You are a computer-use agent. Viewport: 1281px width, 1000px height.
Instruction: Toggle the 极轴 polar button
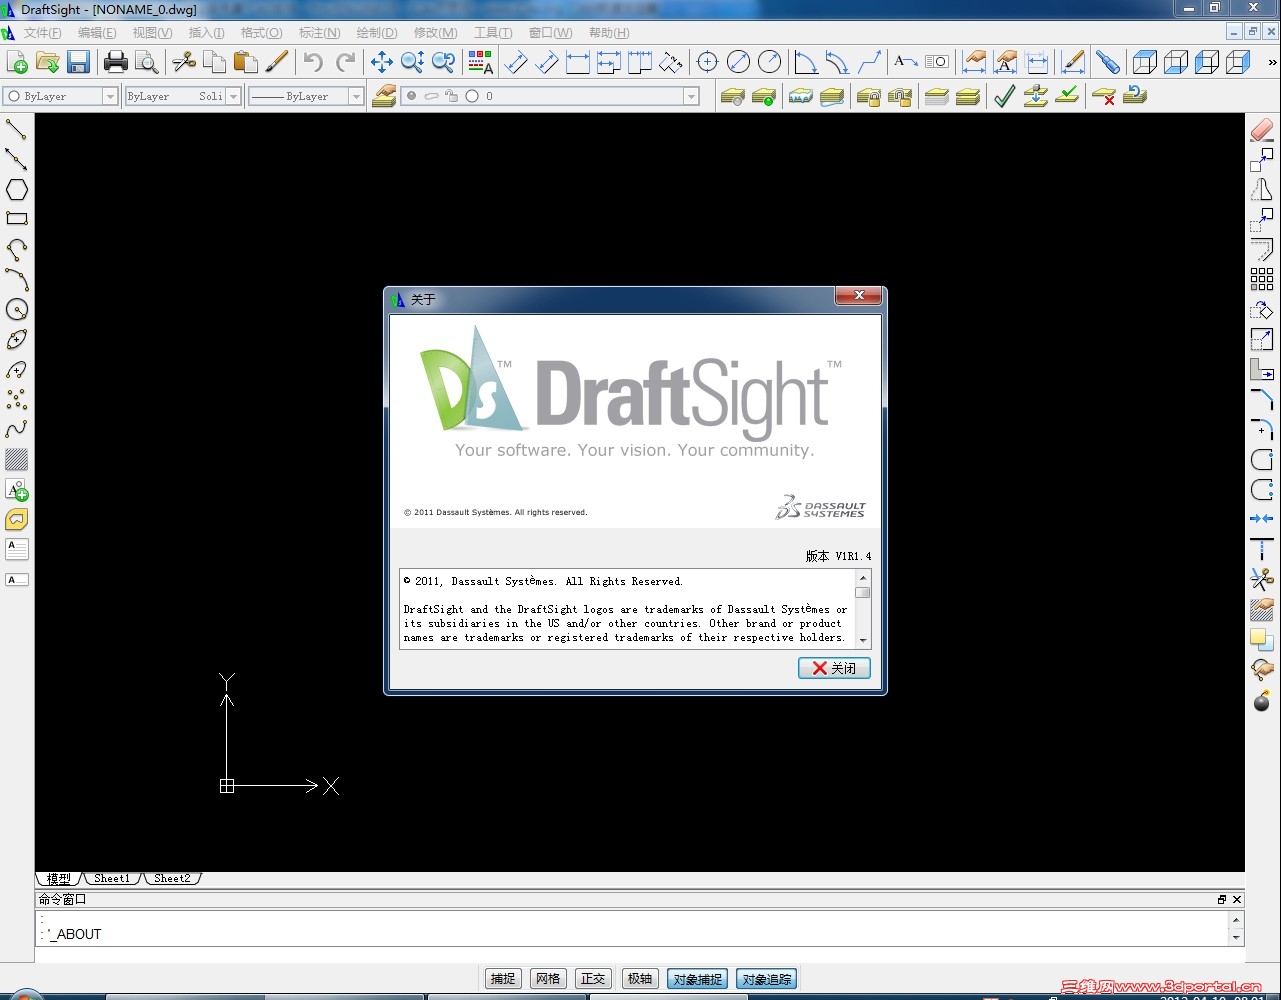click(640, 979)
